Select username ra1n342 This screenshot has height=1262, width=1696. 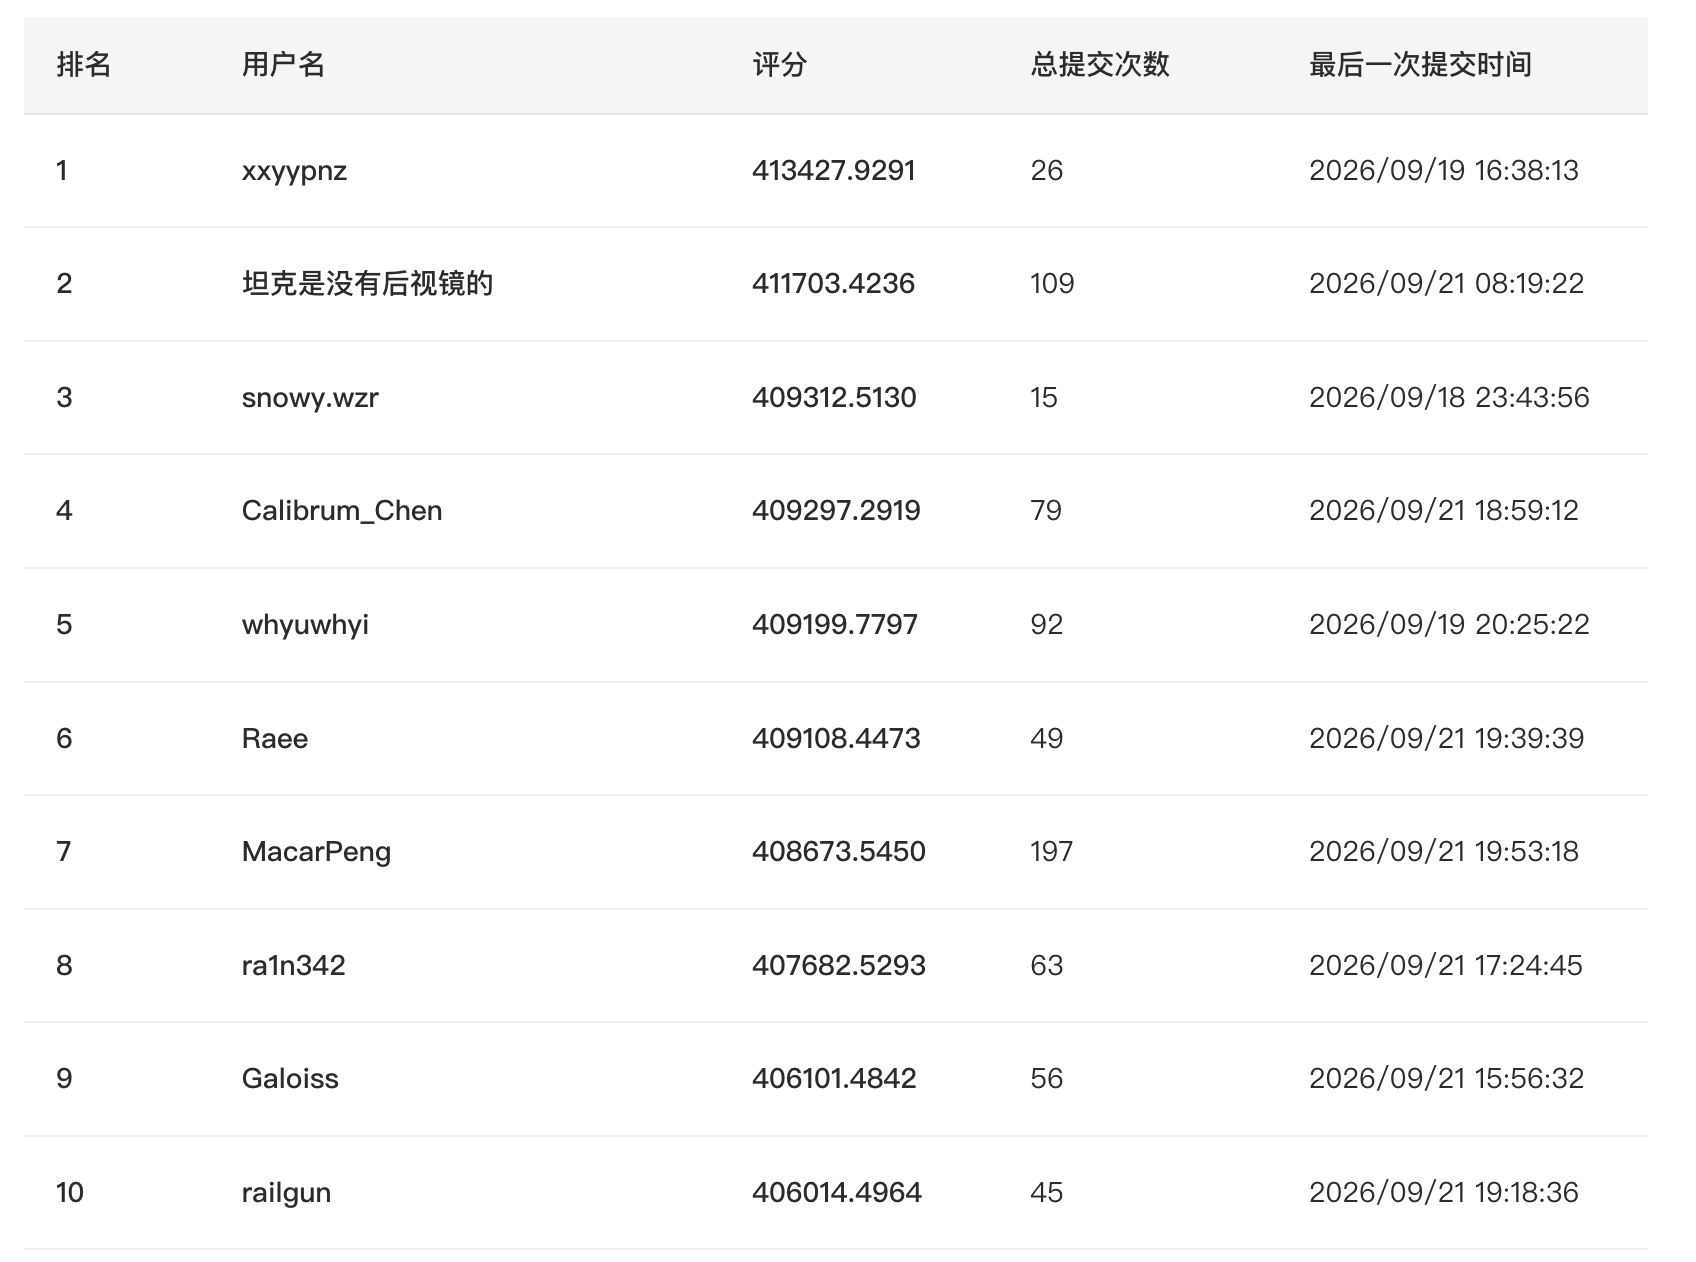pos(293,966)
